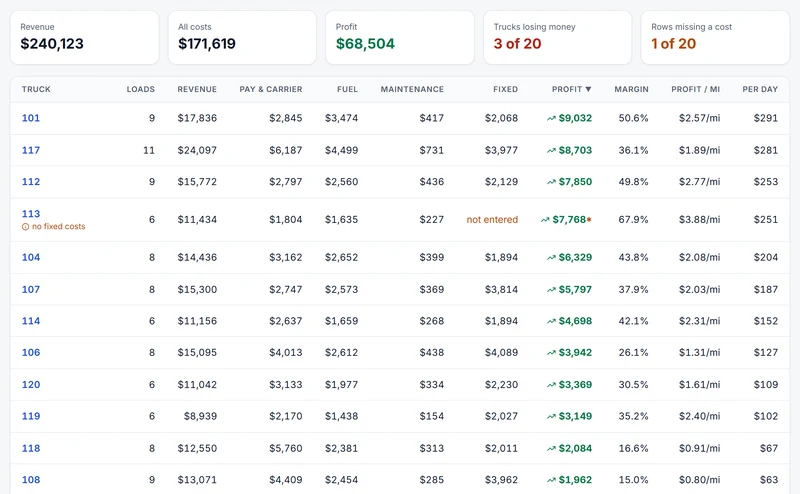
Task: Click the warning icon beside 'no fixed costs'
Action: point(26,227)
